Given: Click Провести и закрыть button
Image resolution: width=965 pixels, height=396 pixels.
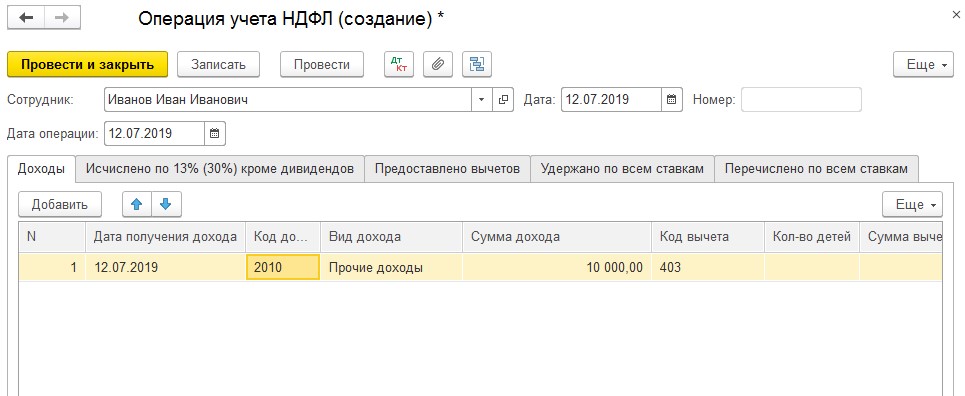Looking at the screenshot, I should tap(87, 65).
